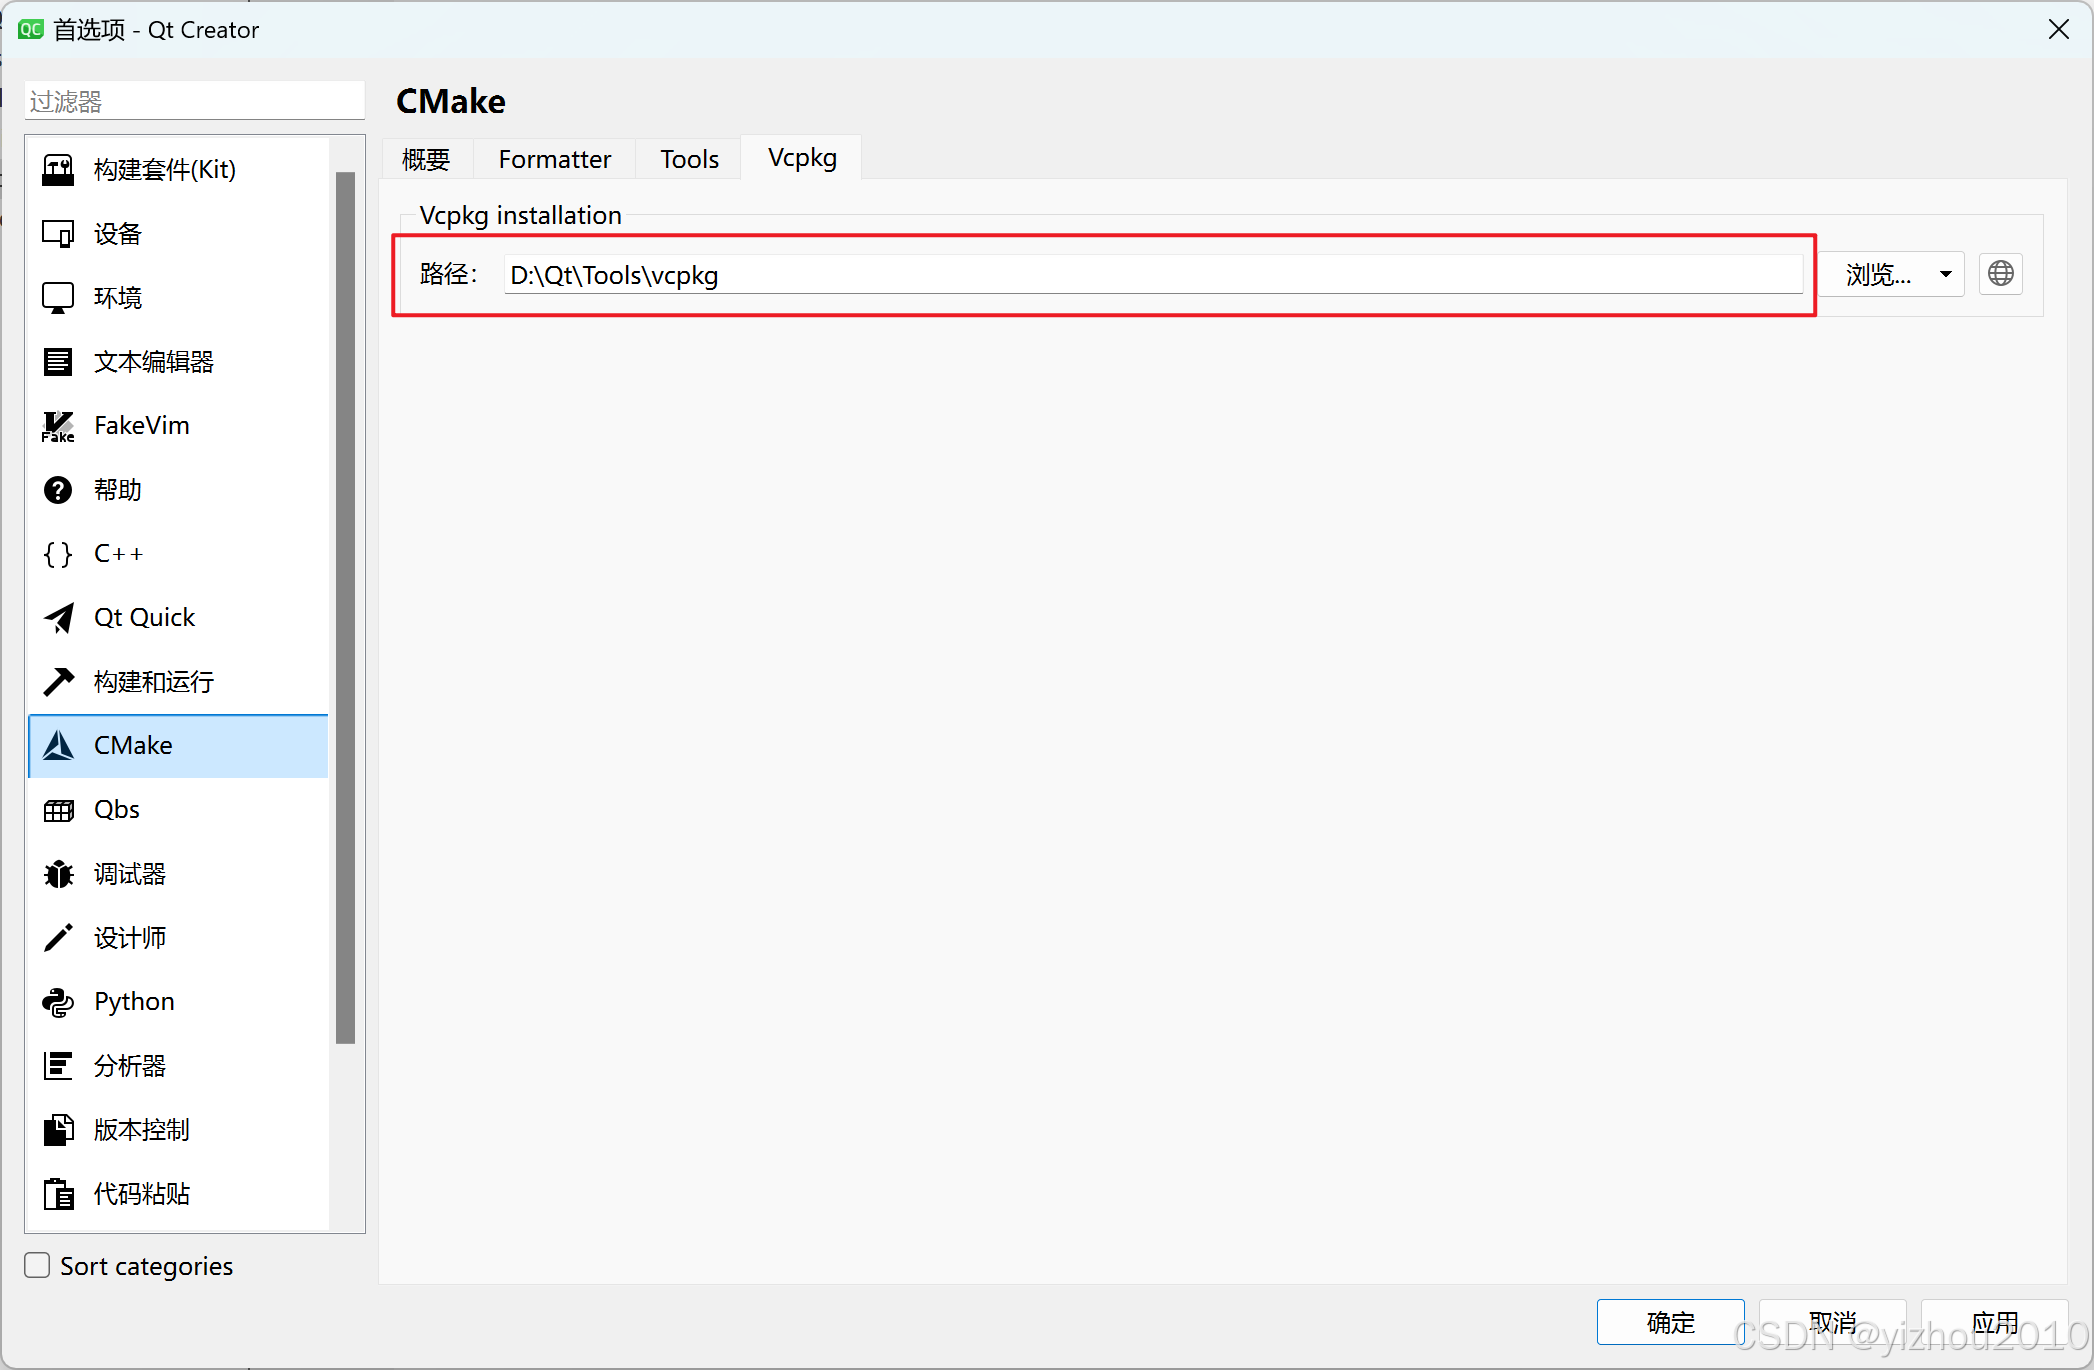
Task: Click the CMake triangle icon in sidebar
Action: pos(58,746)
